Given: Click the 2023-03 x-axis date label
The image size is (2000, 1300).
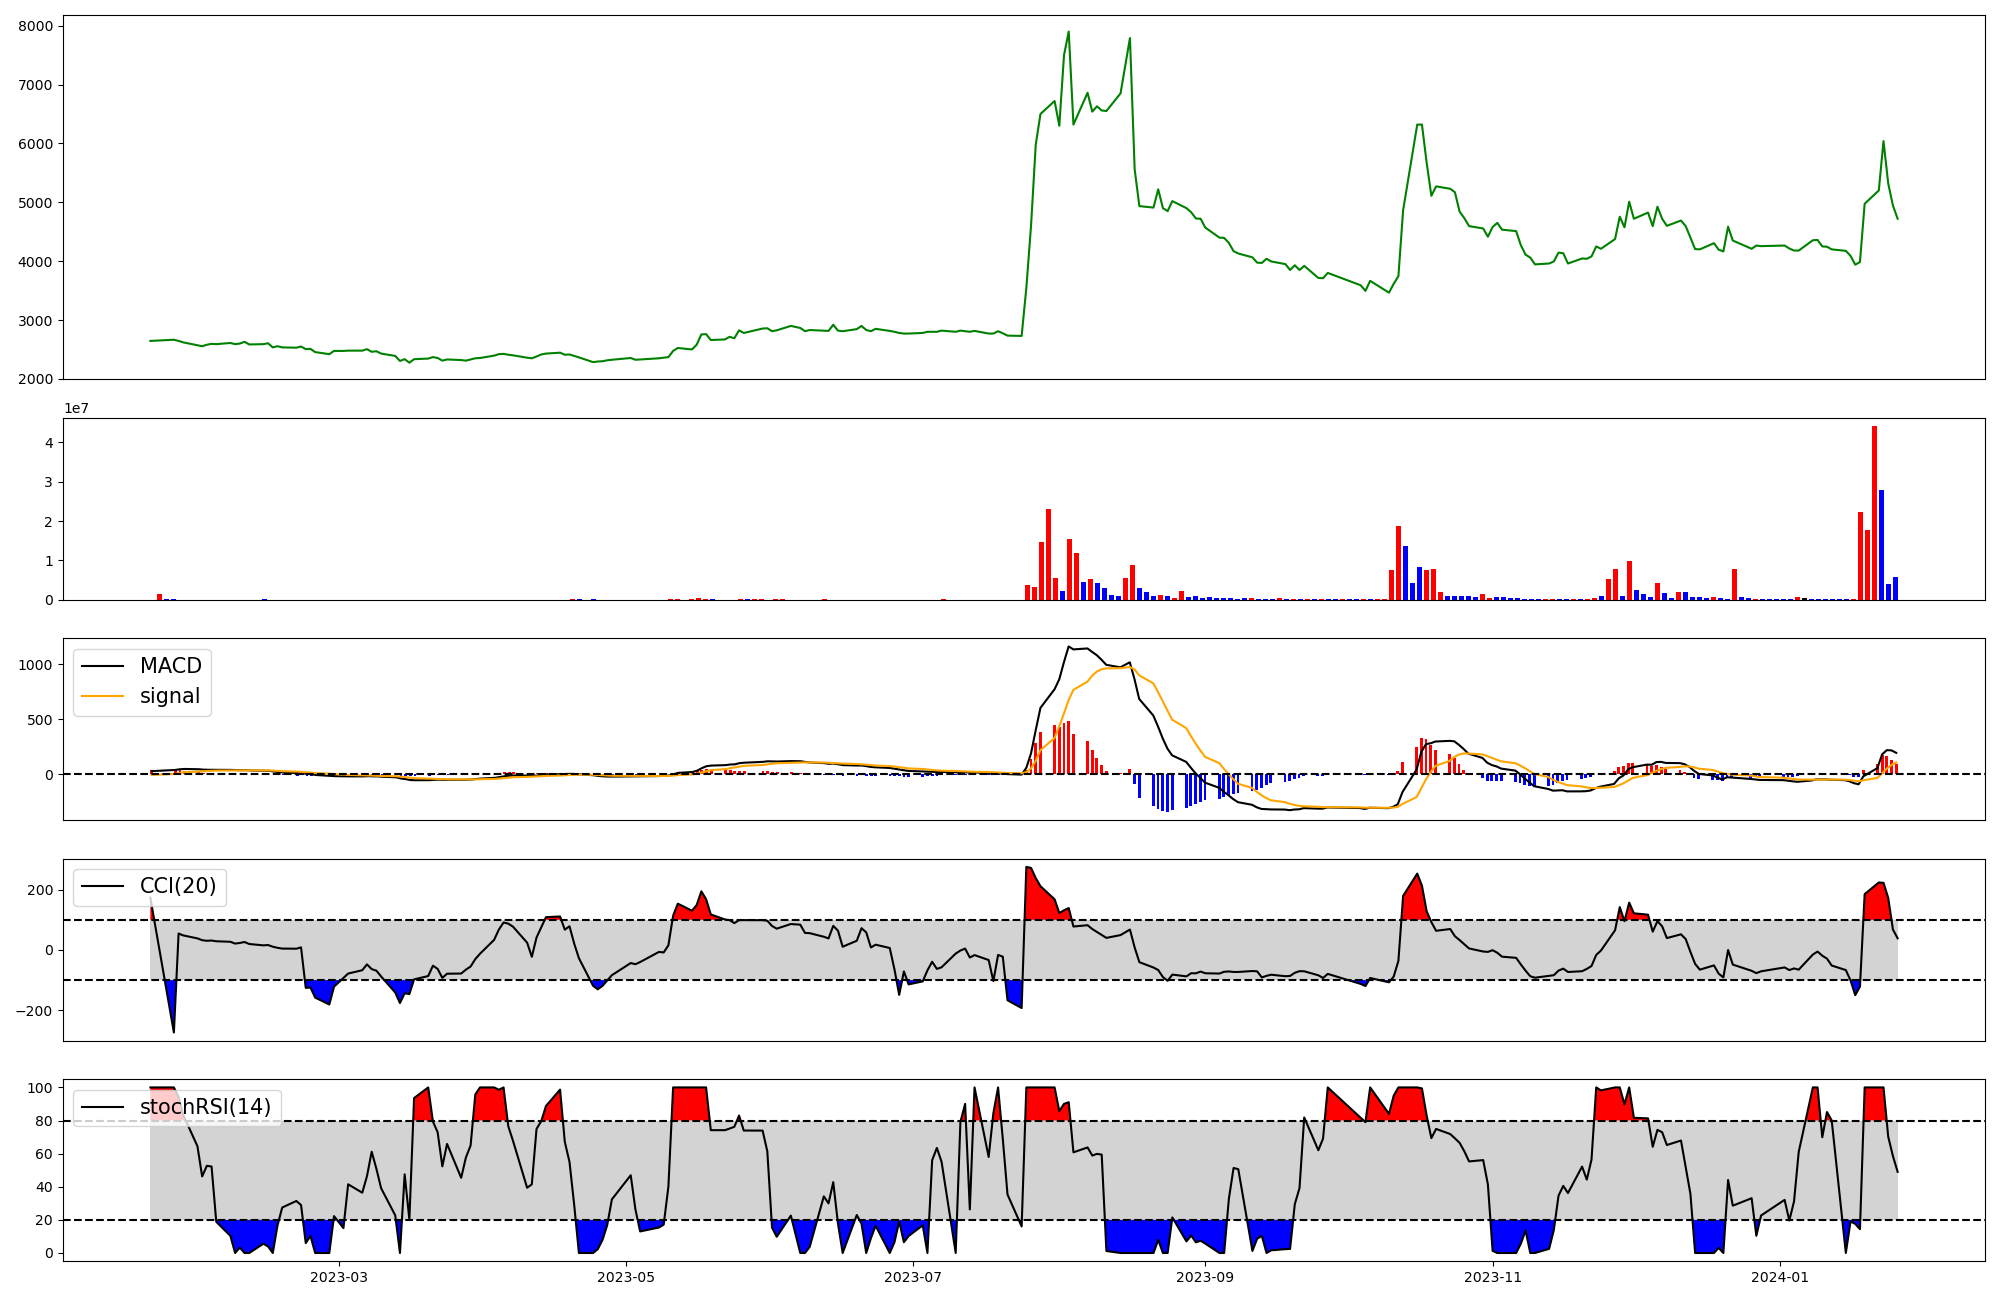Looking at the screenshot, I should [339, 1277].
